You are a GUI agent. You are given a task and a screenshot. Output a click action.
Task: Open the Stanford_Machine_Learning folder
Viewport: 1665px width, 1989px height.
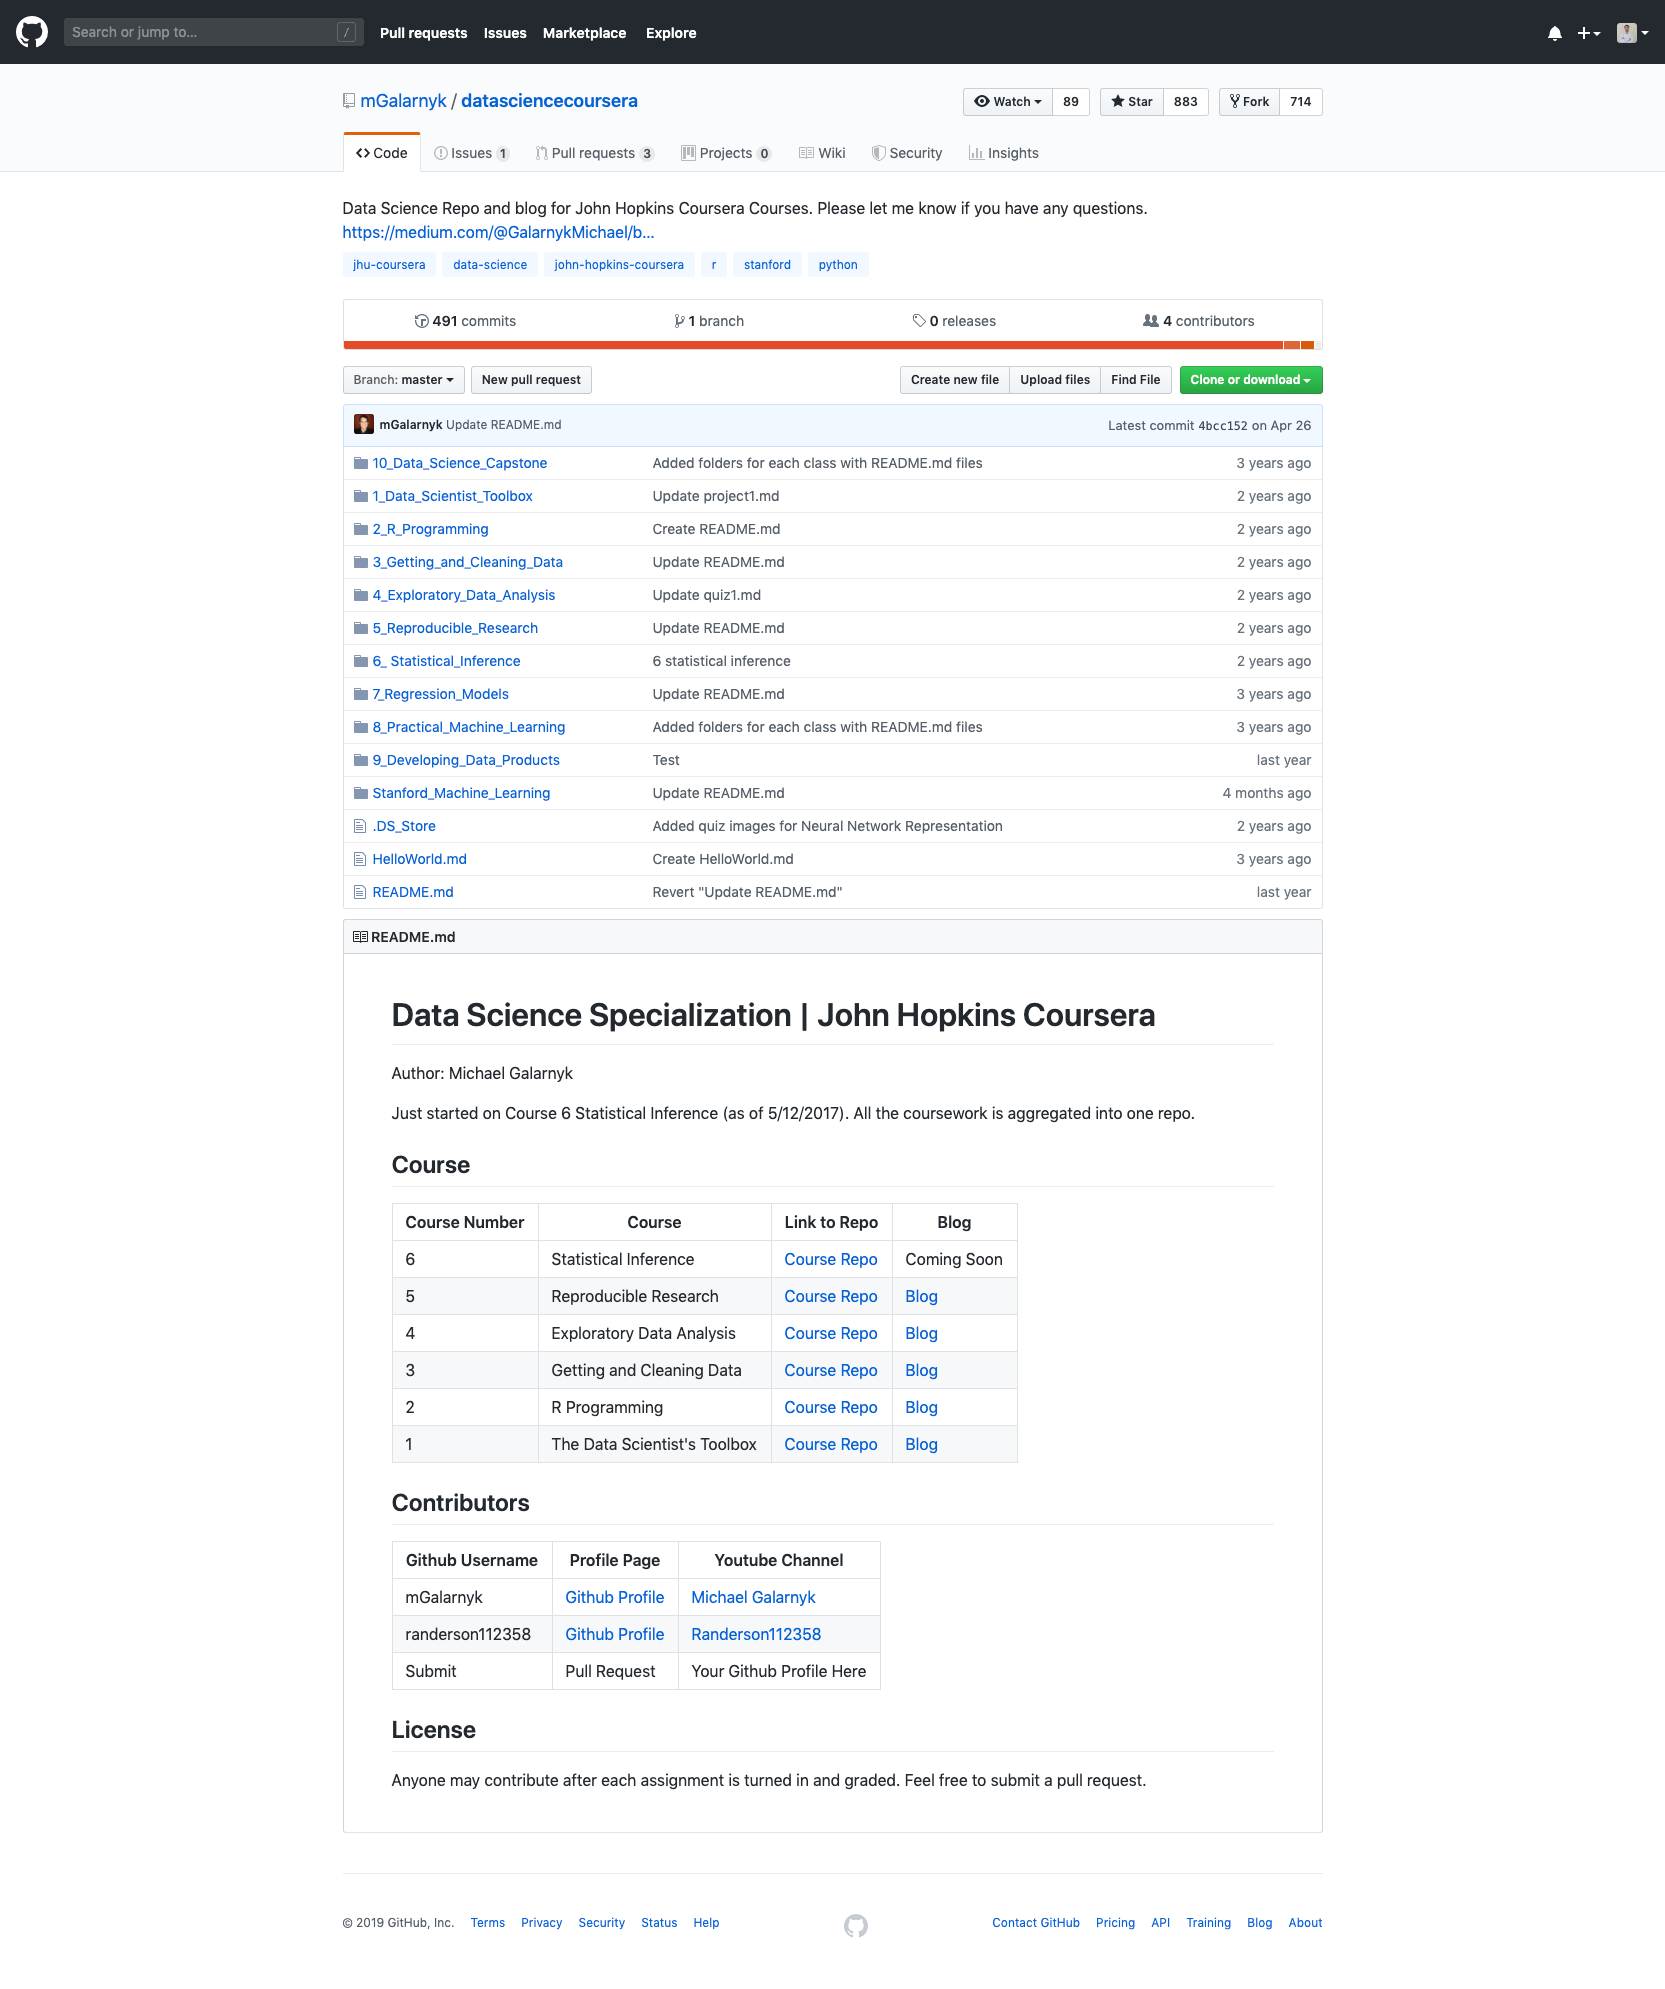tap(461, 793)
